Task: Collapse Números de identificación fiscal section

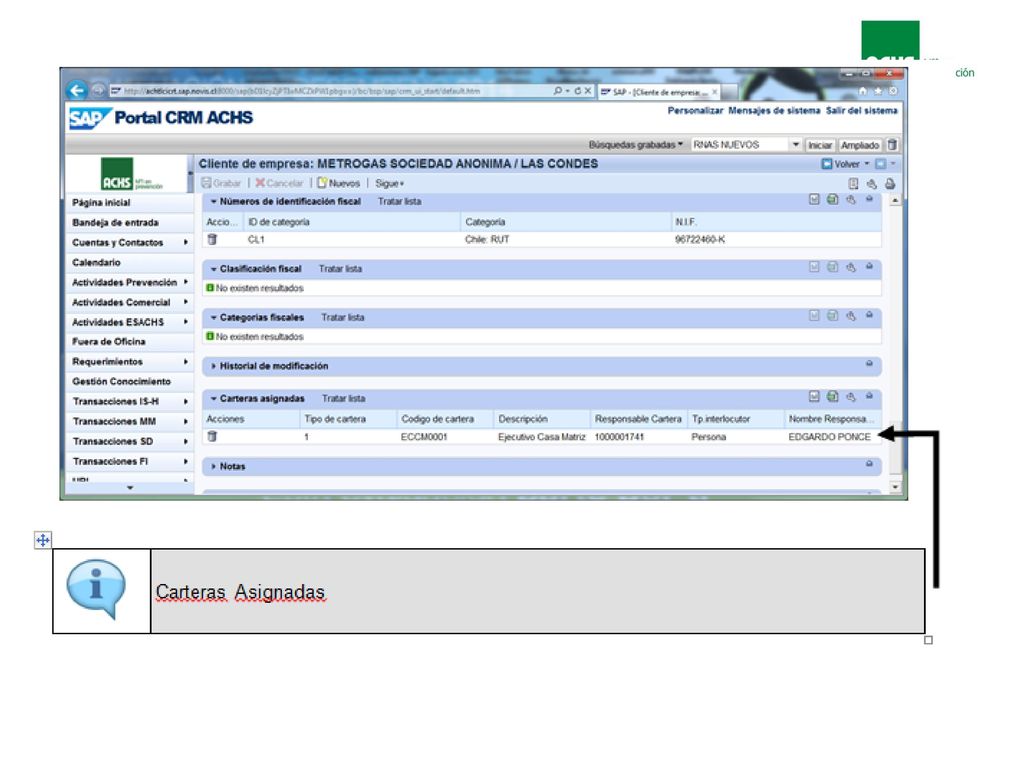Action: [214, 202]
